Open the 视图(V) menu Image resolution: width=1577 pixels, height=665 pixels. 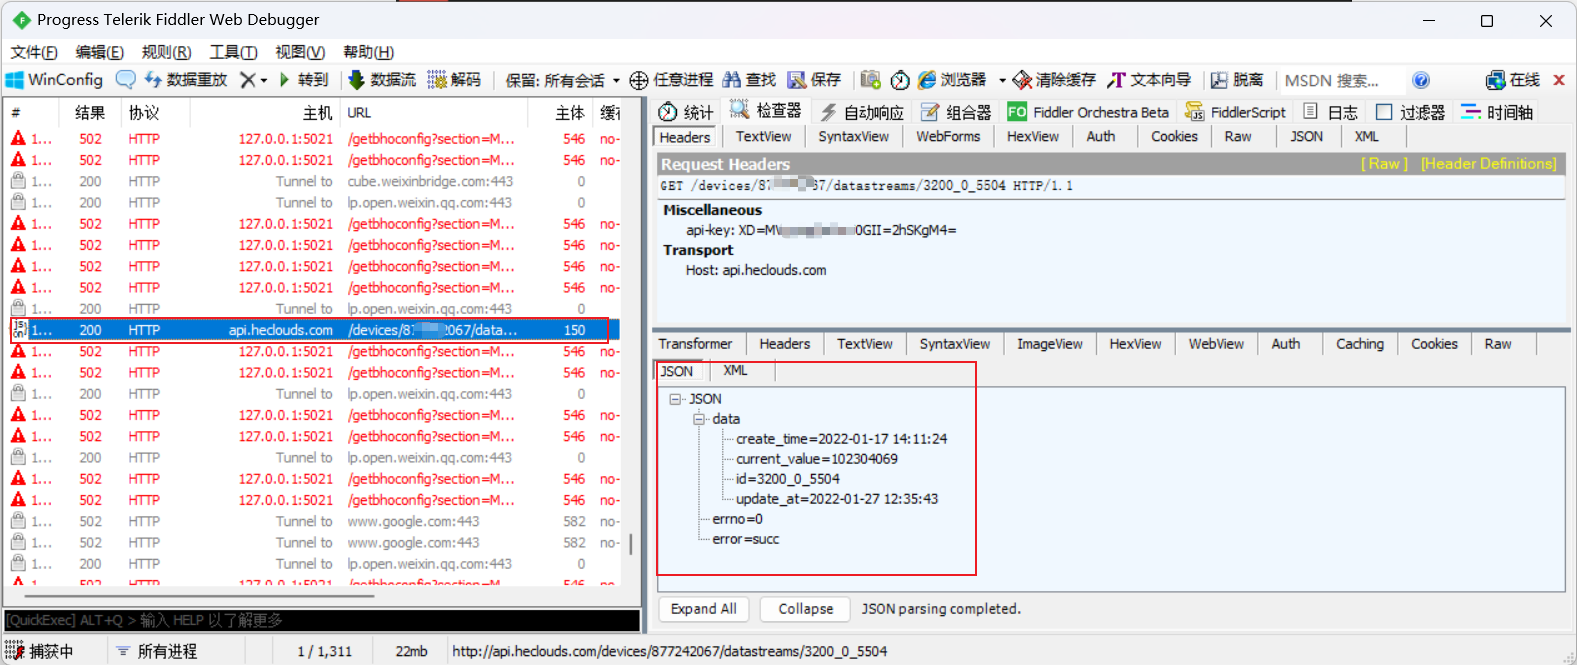click(x=300, y=52)
